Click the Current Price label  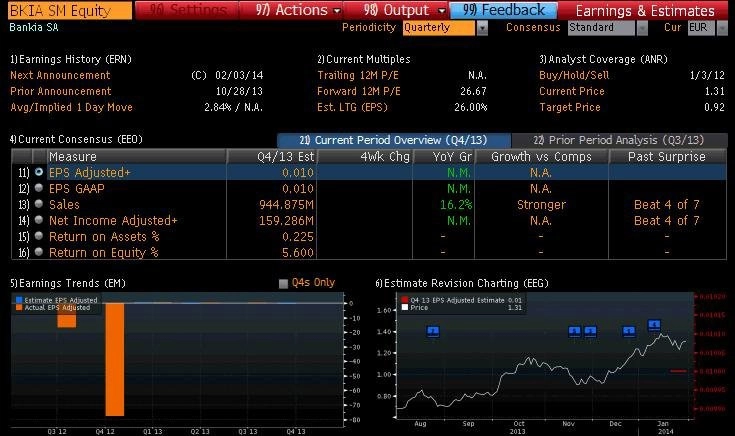pyautogui.click(x=572, y=91)
